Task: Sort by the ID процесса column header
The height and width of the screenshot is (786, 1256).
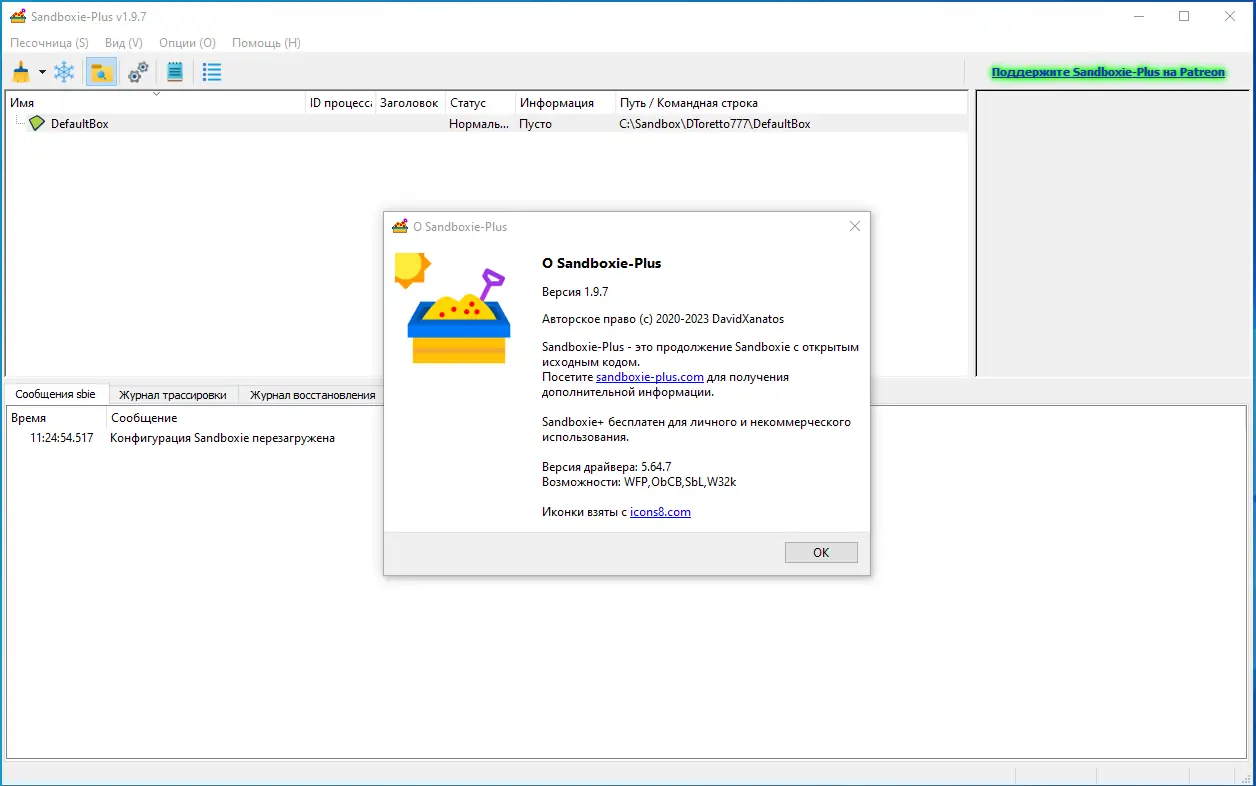Action: 340,102
